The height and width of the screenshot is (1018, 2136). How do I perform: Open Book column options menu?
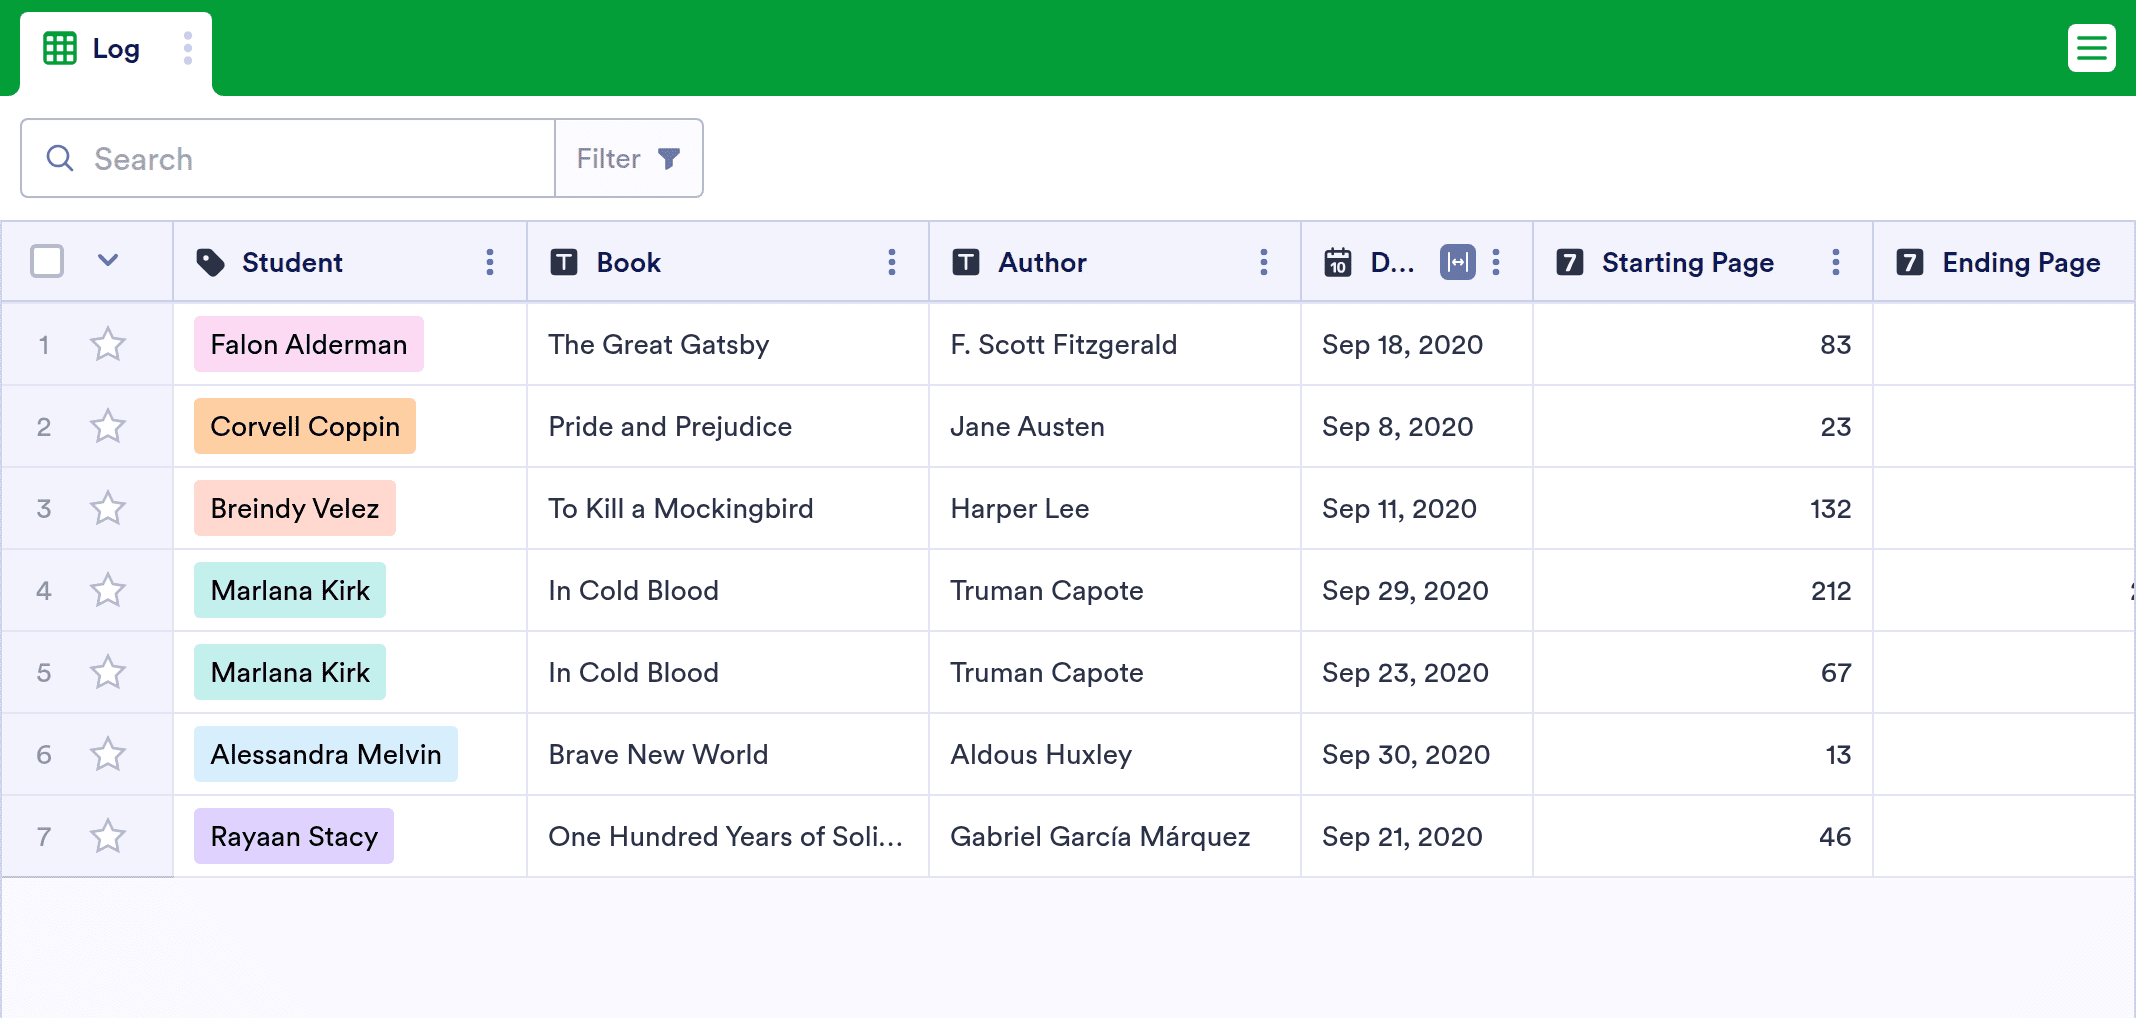[892, 262]
